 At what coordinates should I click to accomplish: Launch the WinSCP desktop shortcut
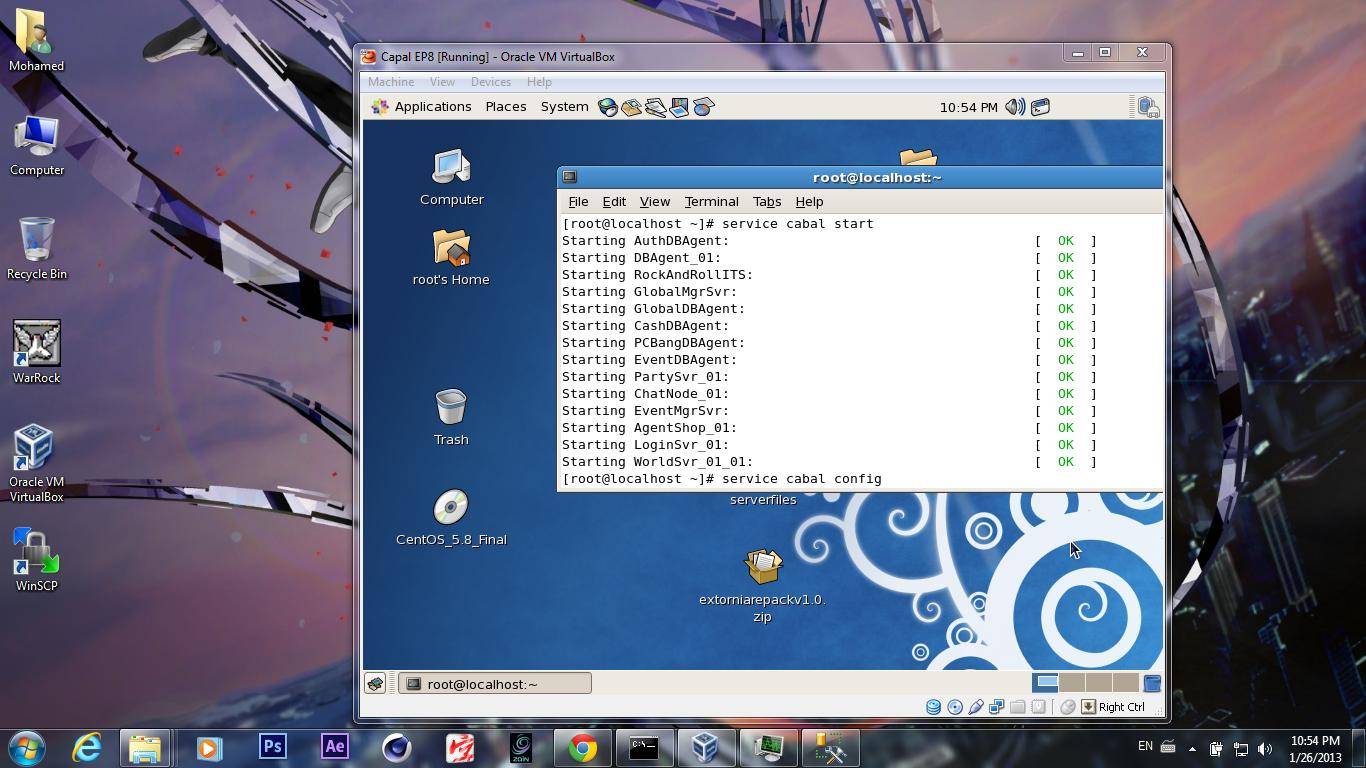pyautogui.click(x=37, y=560)
